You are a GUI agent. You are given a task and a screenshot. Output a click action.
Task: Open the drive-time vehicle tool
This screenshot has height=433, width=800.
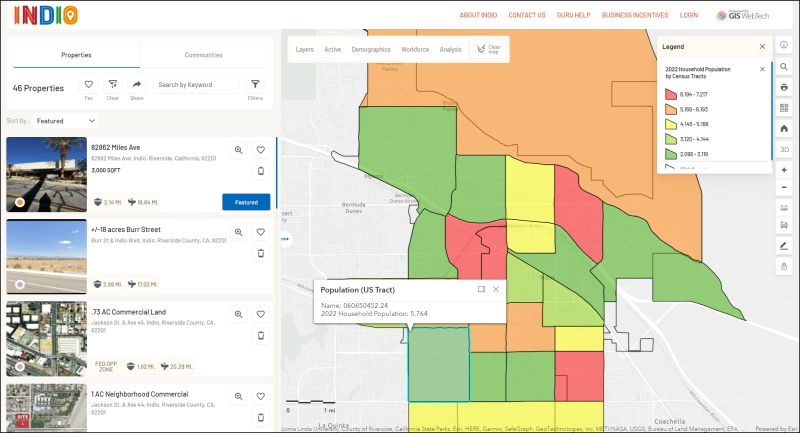(x=784, y=225)
